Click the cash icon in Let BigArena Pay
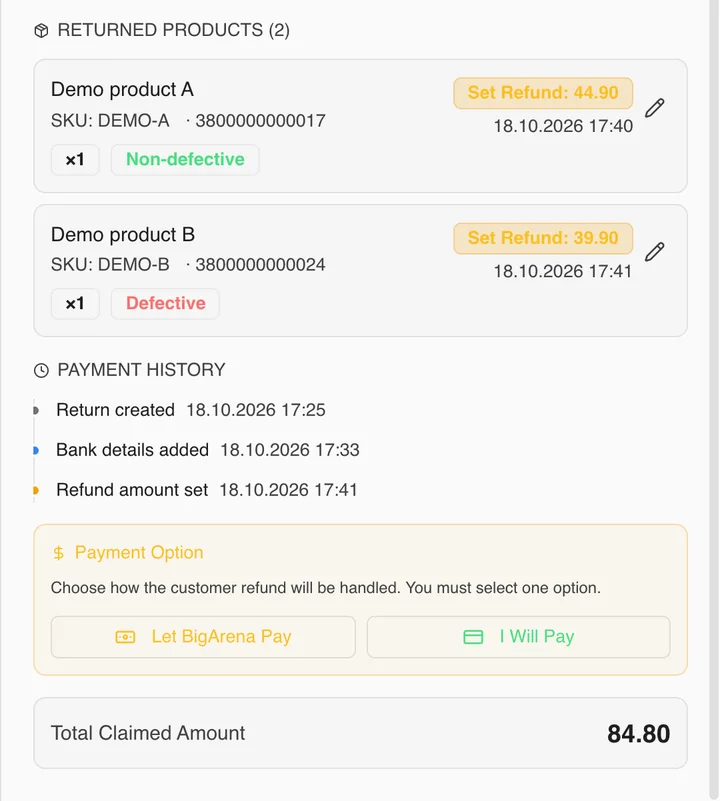Image resolution: width=720 pixels, height=801 pixels. coord(125,637)
